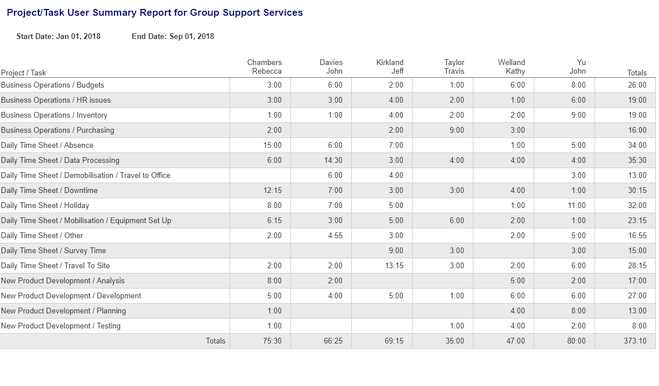The height and width of the screenshot is (386, 659).
Task: Click the Start Date: Jan 01, 2018 text
Action: tap(58, 36)
